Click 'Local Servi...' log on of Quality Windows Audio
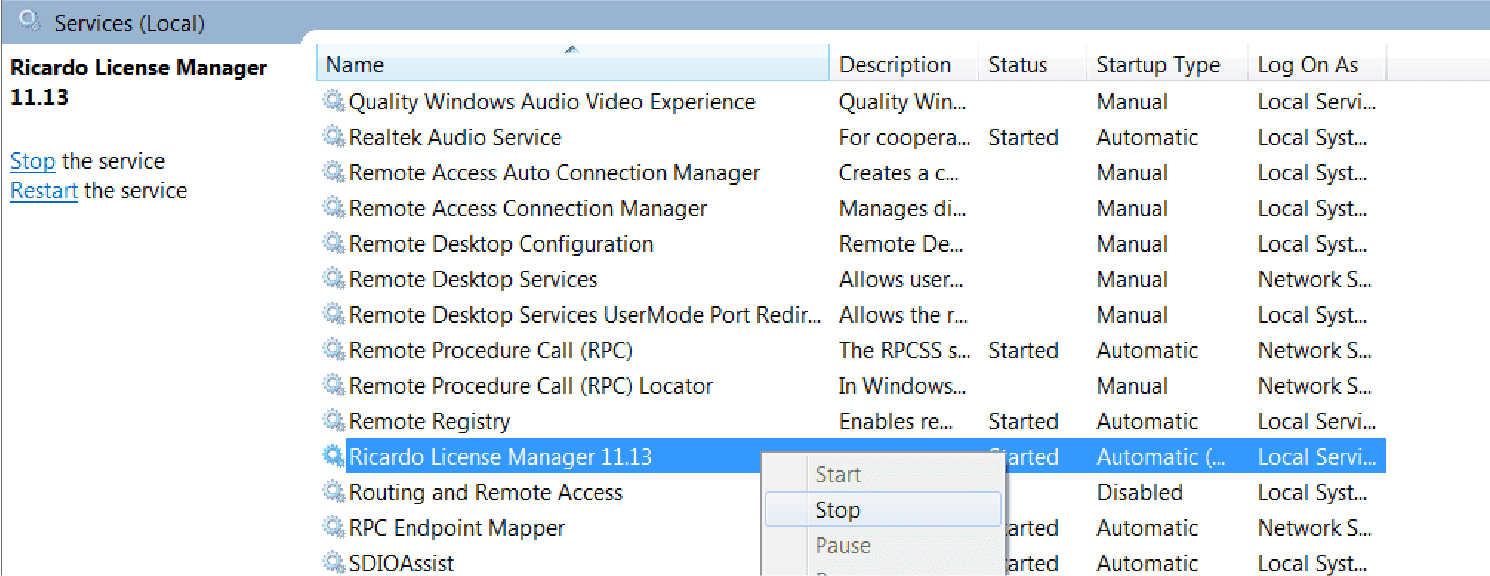 pos(1317,102)
